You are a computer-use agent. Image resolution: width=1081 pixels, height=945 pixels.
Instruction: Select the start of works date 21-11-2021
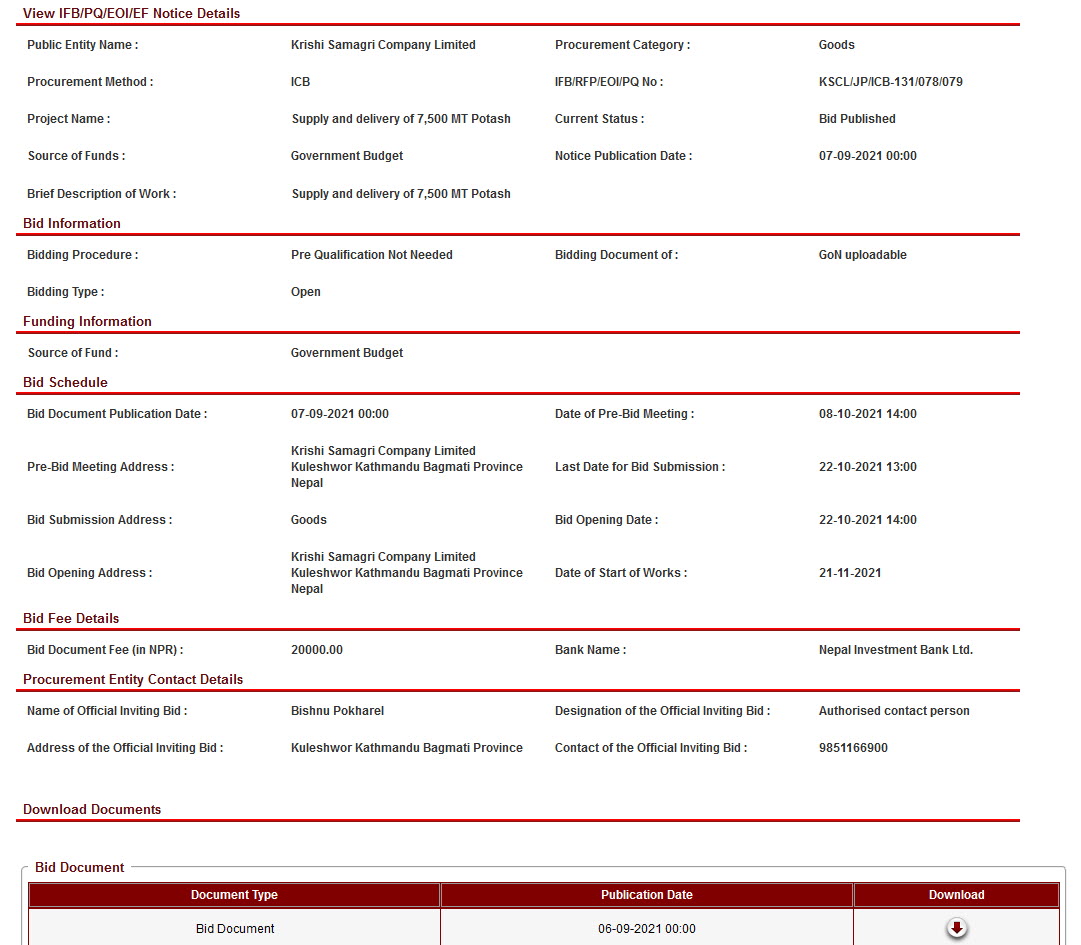[849, 573]
